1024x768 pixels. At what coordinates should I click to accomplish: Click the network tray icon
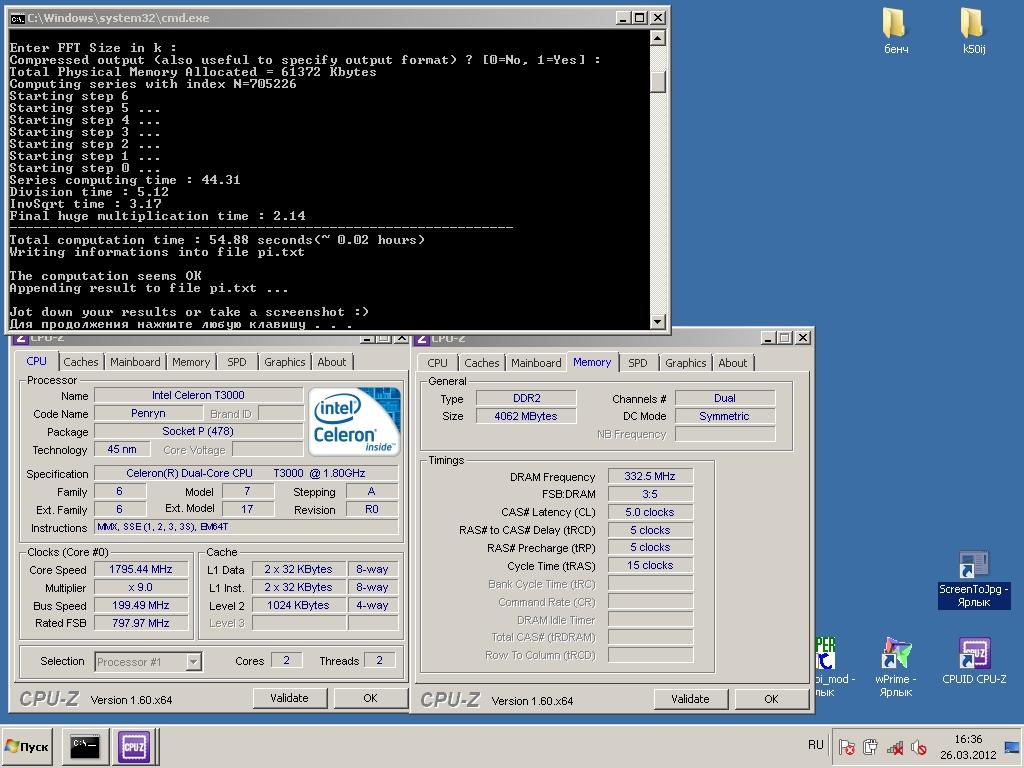[x=895, y=746]
